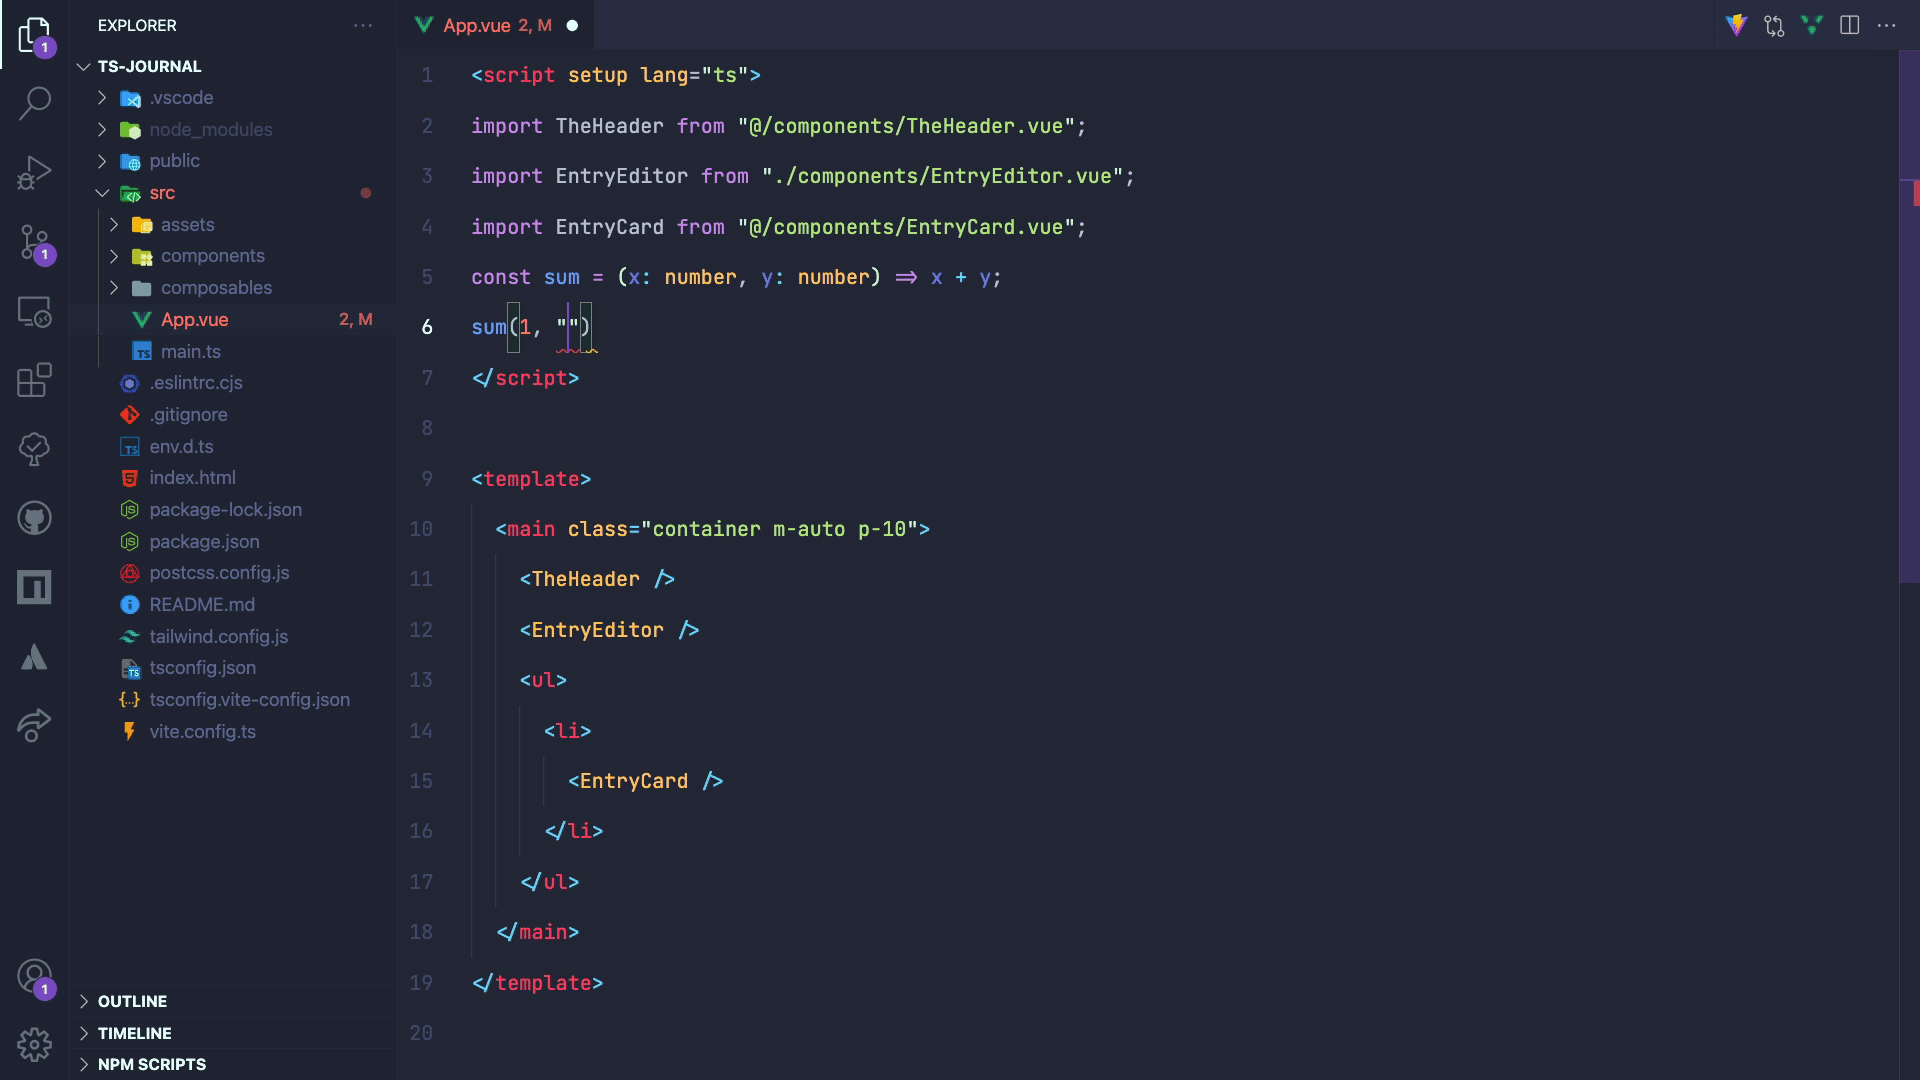The height and width of the screenshot is (1080, 1920).
Task: Click the Volar Vue icon in editor toolbar
Action: (1811, 25)
